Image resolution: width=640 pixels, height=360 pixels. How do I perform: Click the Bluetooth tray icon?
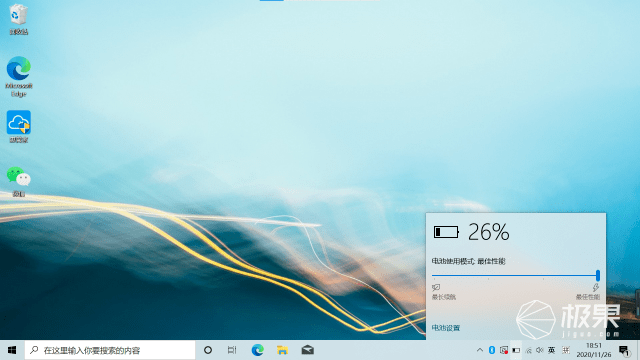click(x=492, y=350)
